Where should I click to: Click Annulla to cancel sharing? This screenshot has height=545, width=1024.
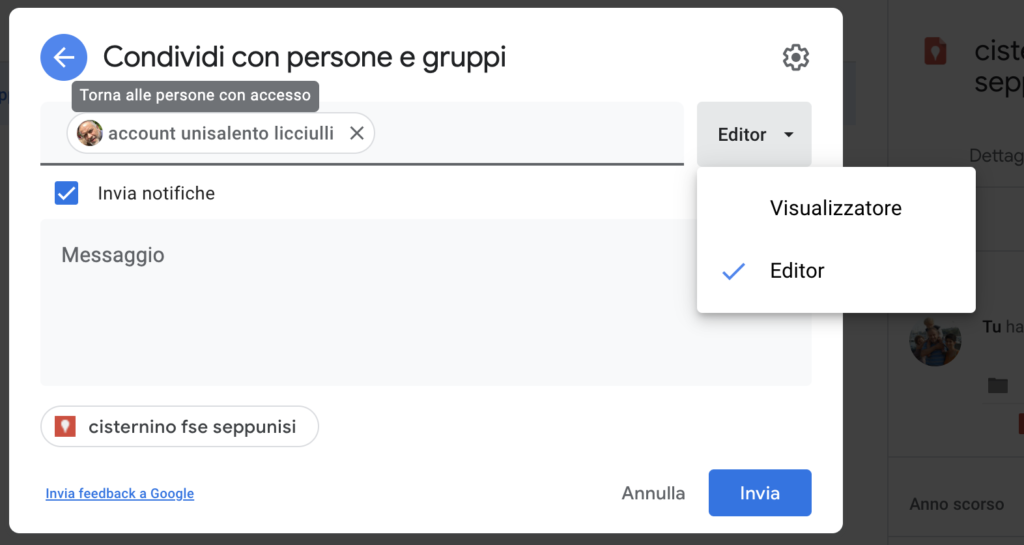click(x=653, y=493)
